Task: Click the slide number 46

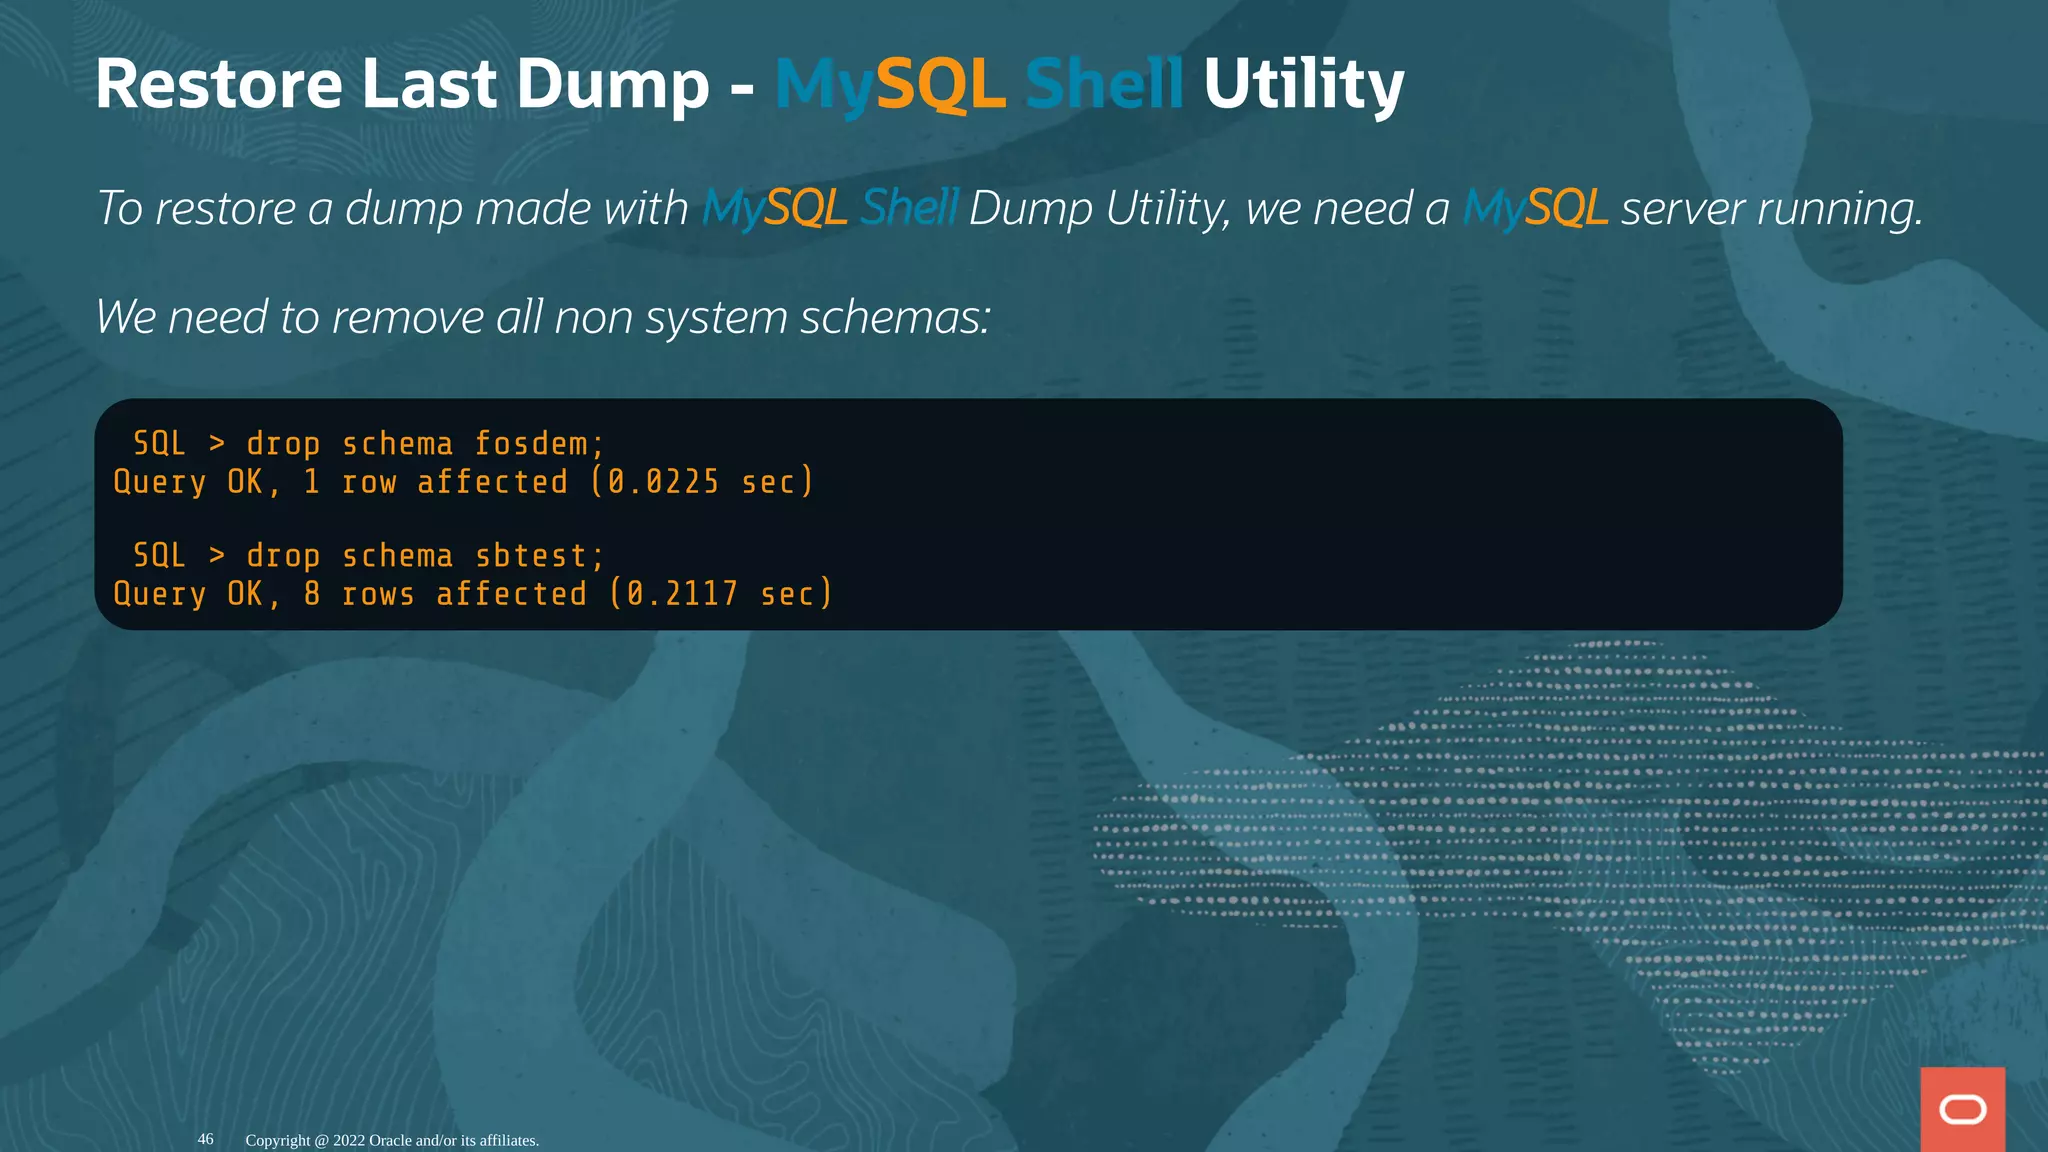Action: coord(205,1139)
